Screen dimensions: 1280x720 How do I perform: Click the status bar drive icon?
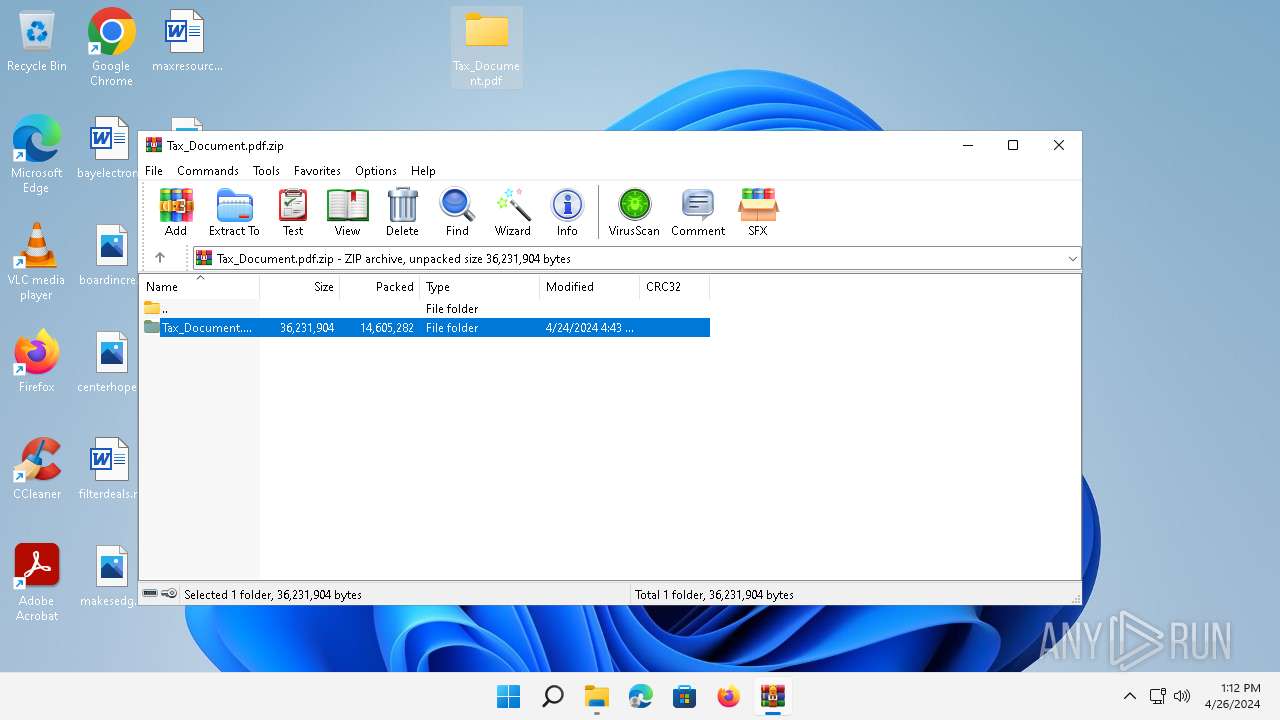[x=150, y=594]
